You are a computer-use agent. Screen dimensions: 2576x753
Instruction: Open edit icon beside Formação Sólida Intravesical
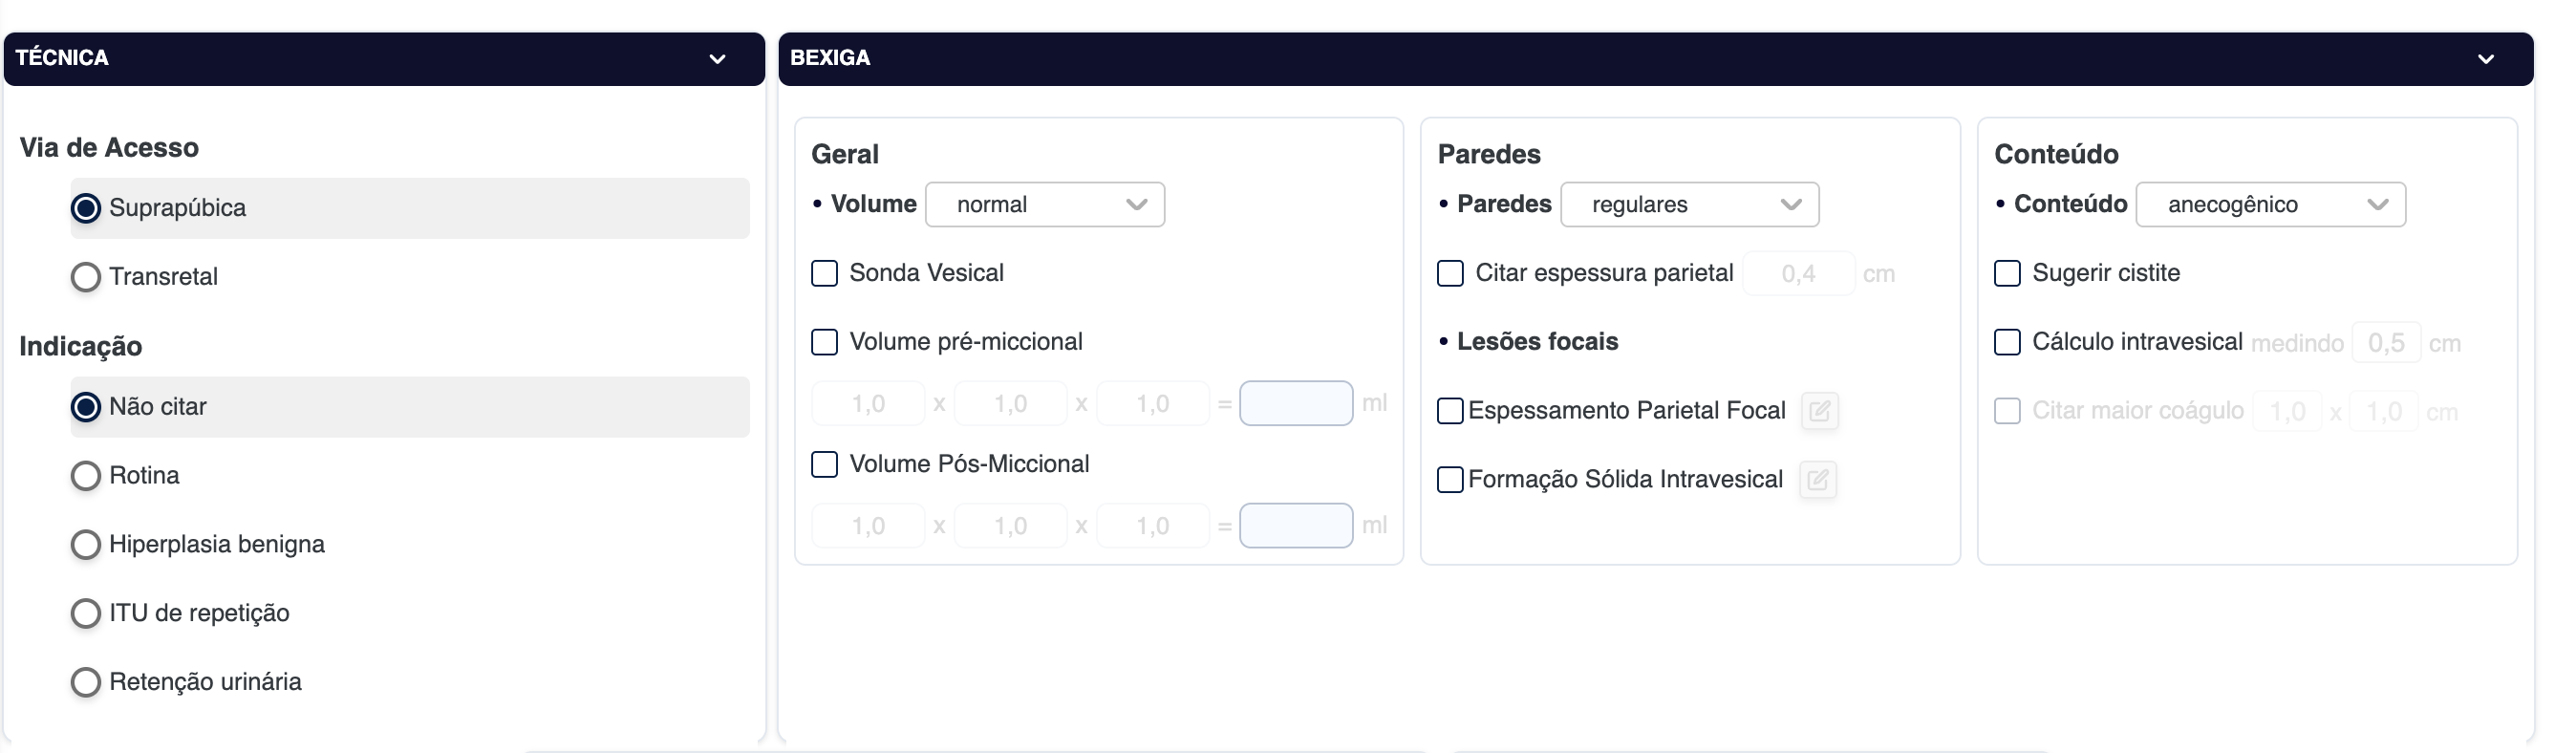1817,480
